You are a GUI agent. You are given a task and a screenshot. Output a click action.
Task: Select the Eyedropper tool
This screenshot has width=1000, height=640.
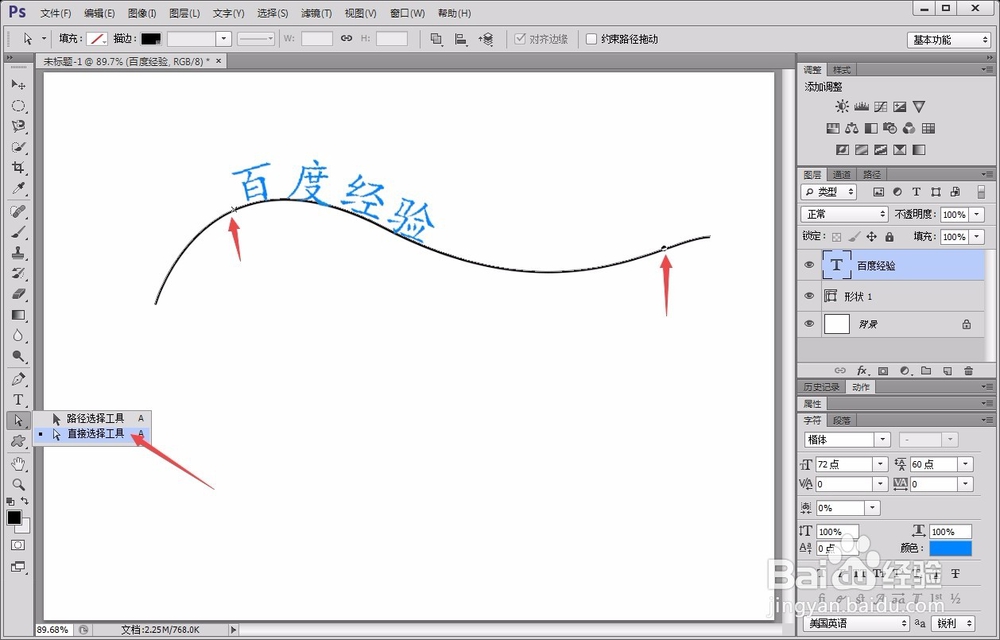tap(18, 189)
